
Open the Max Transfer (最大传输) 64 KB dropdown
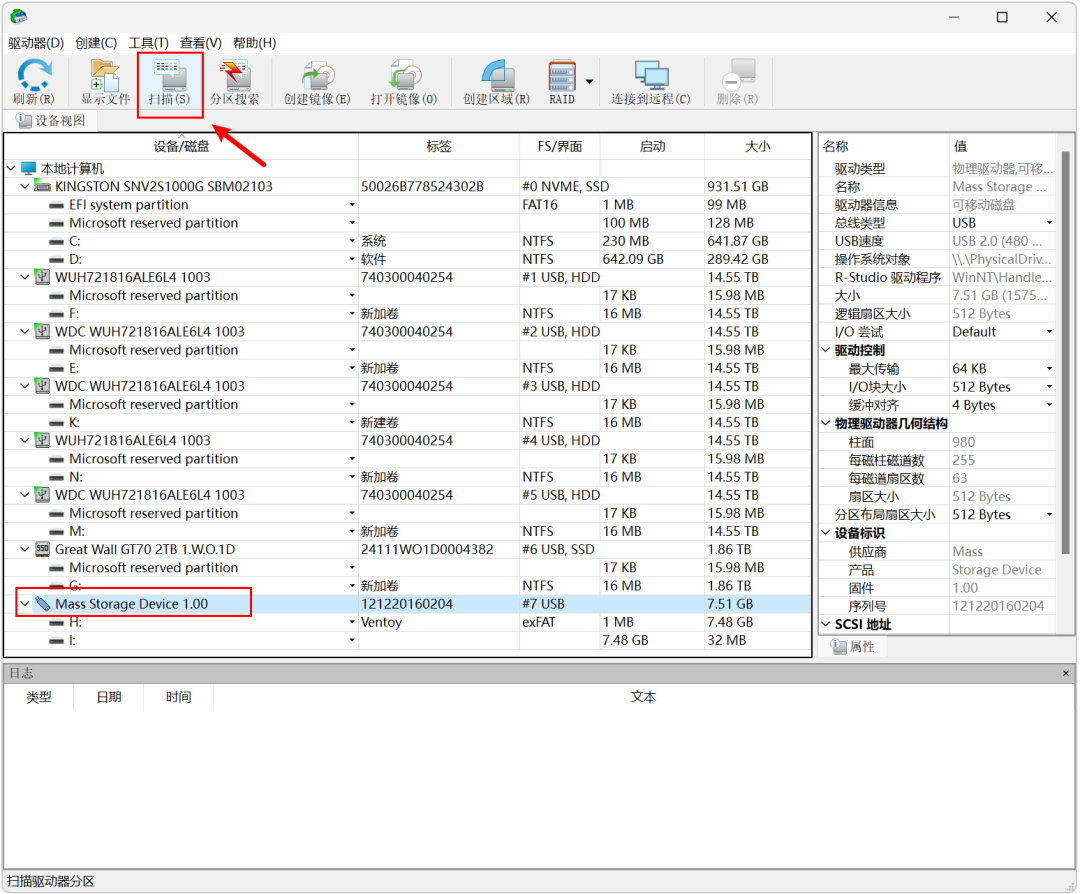[x=1049, y=368]
